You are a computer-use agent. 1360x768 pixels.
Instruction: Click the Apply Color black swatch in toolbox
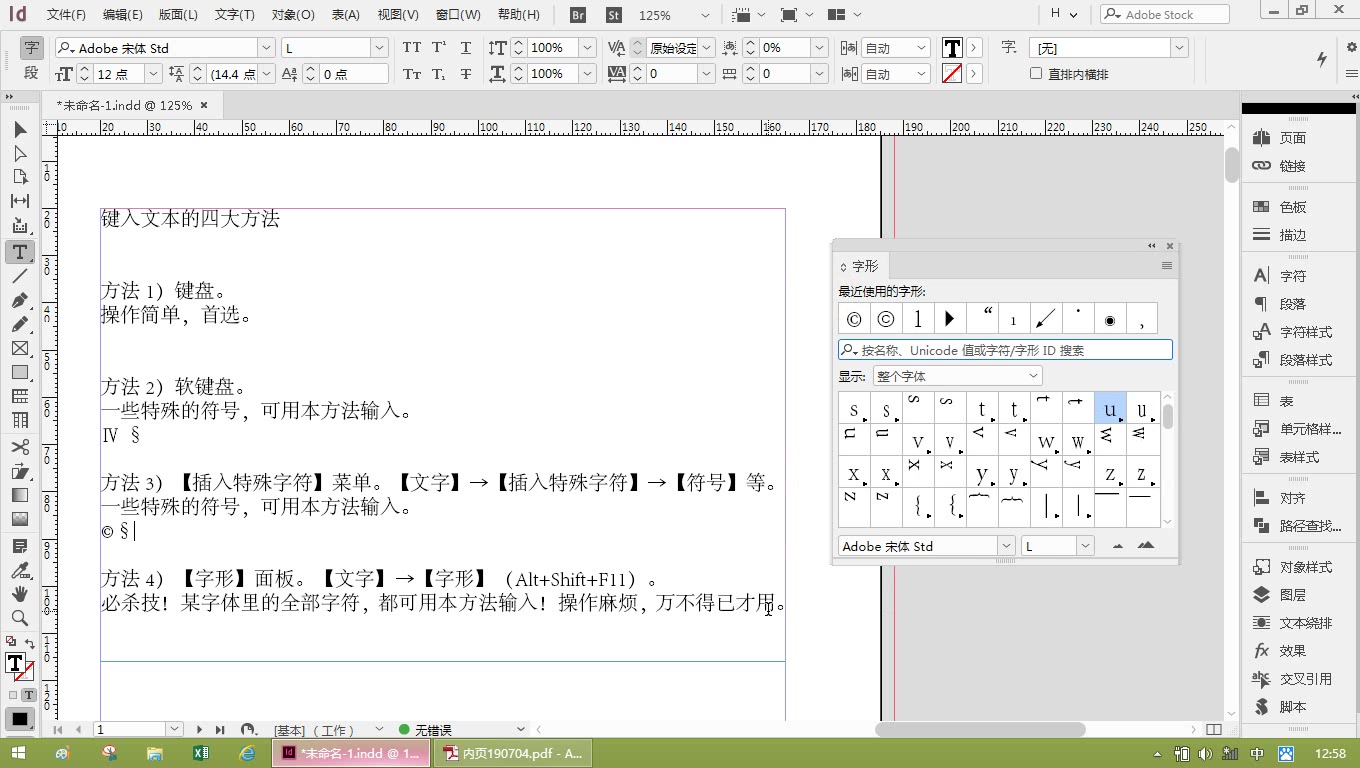[19, 719]
